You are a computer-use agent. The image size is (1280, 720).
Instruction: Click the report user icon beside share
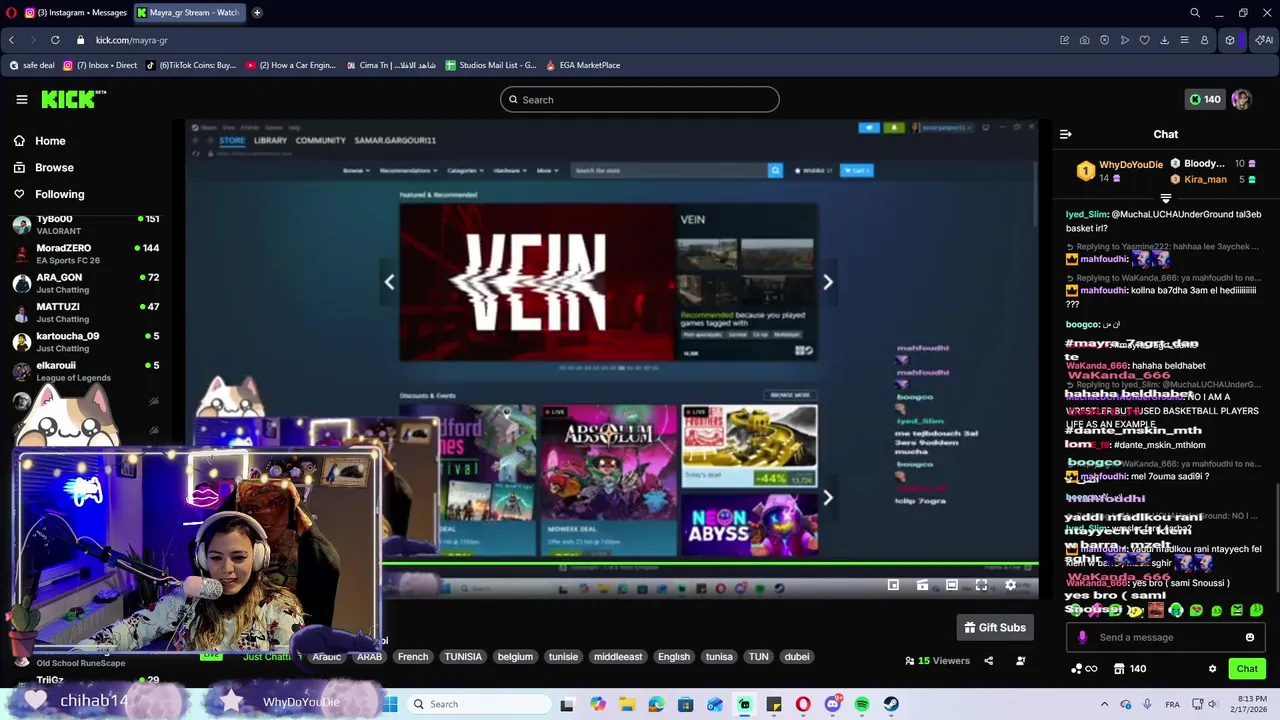tap(1020, 660)
